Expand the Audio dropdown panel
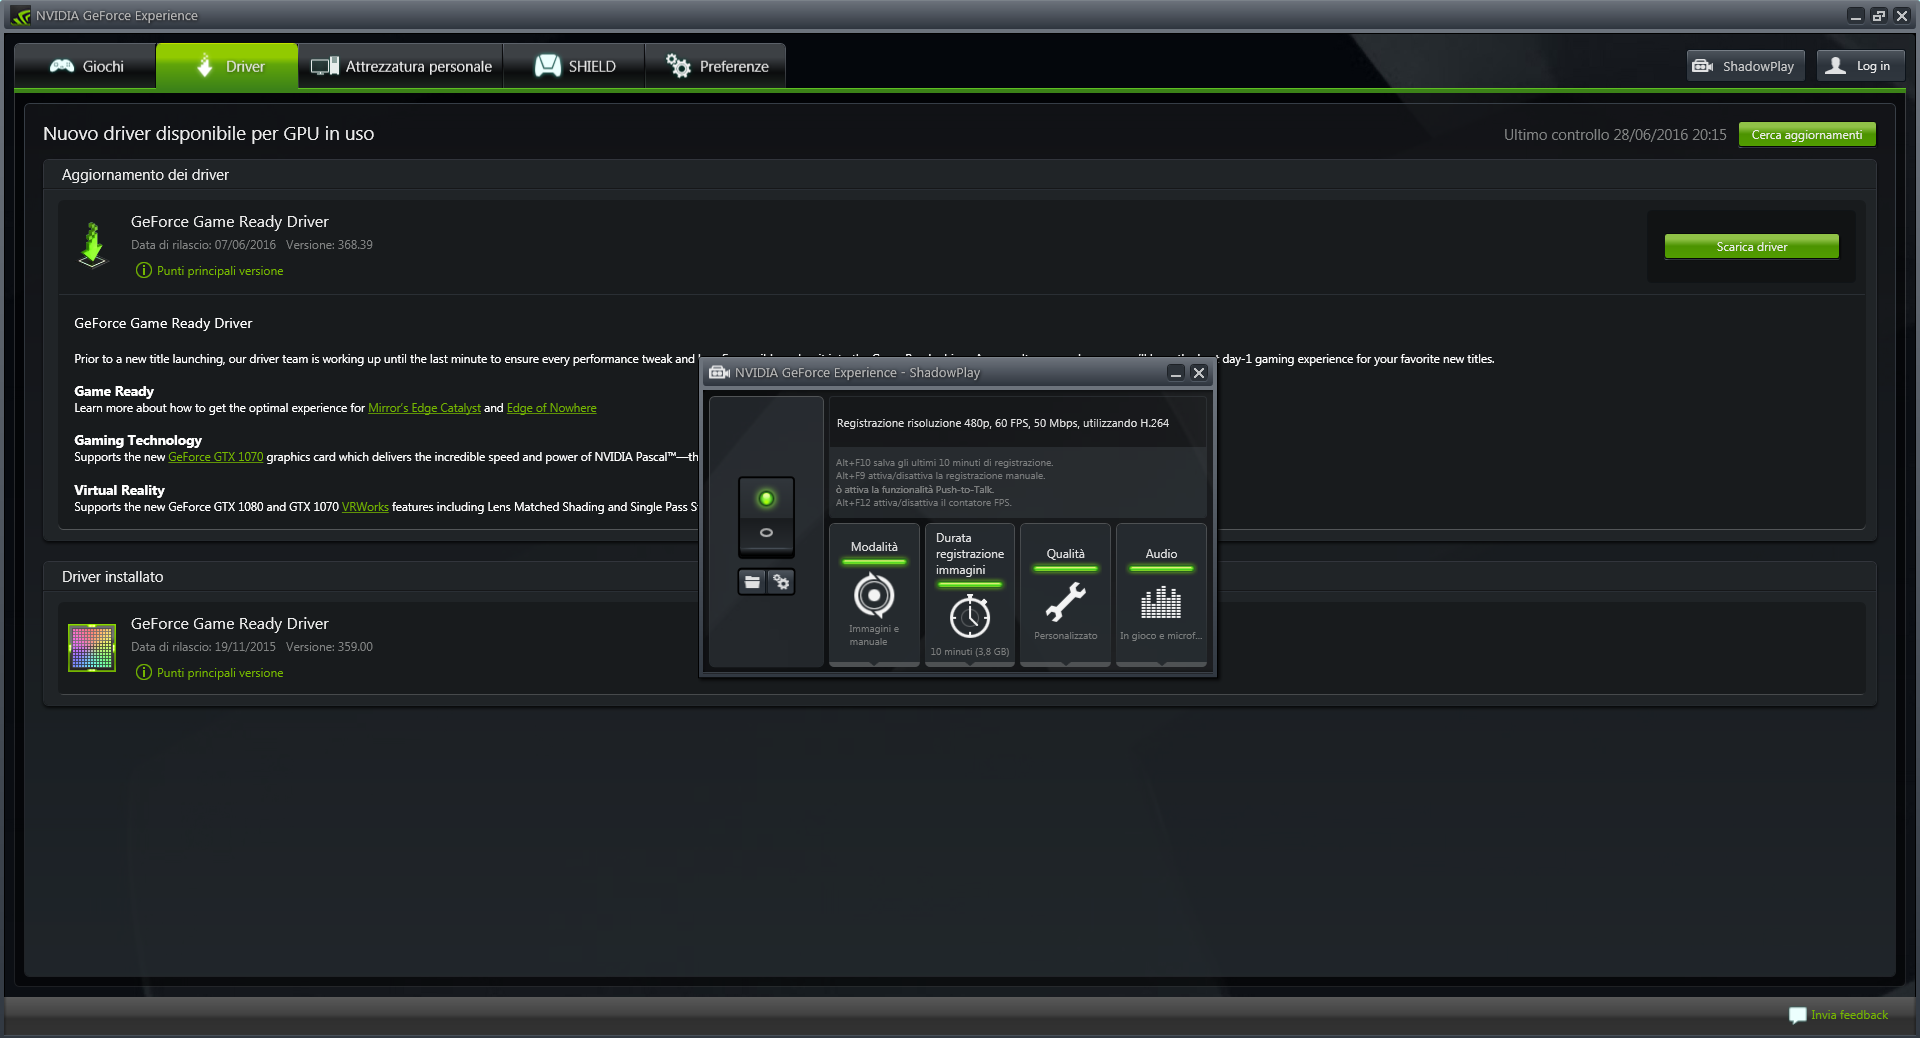This screenshot has height=1038, width=1920. tap(1161, 594)
